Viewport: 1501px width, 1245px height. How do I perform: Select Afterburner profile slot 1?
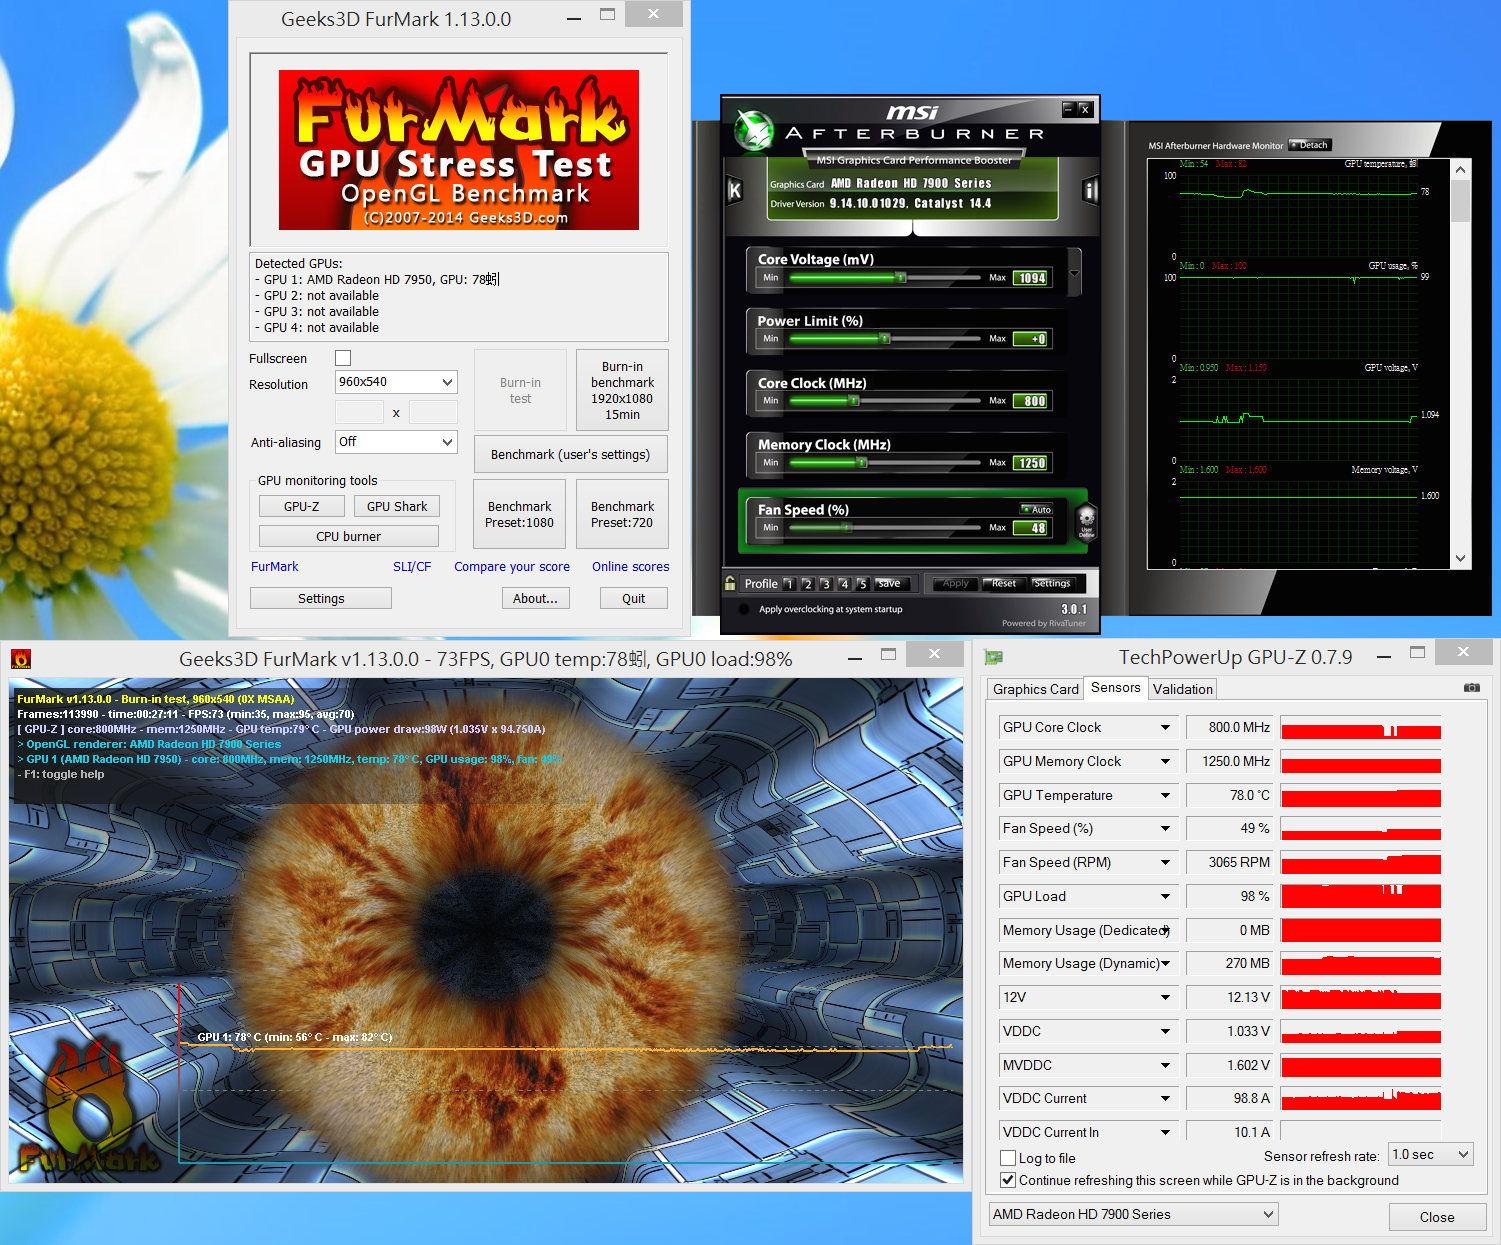[x=788, y=584]
